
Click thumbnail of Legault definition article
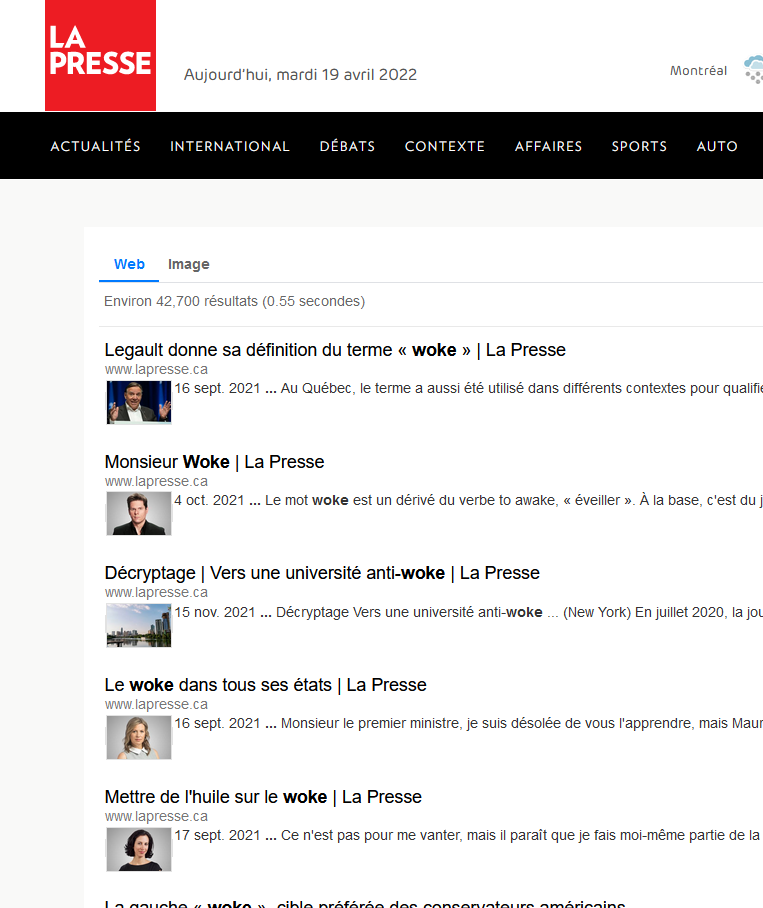139,402
